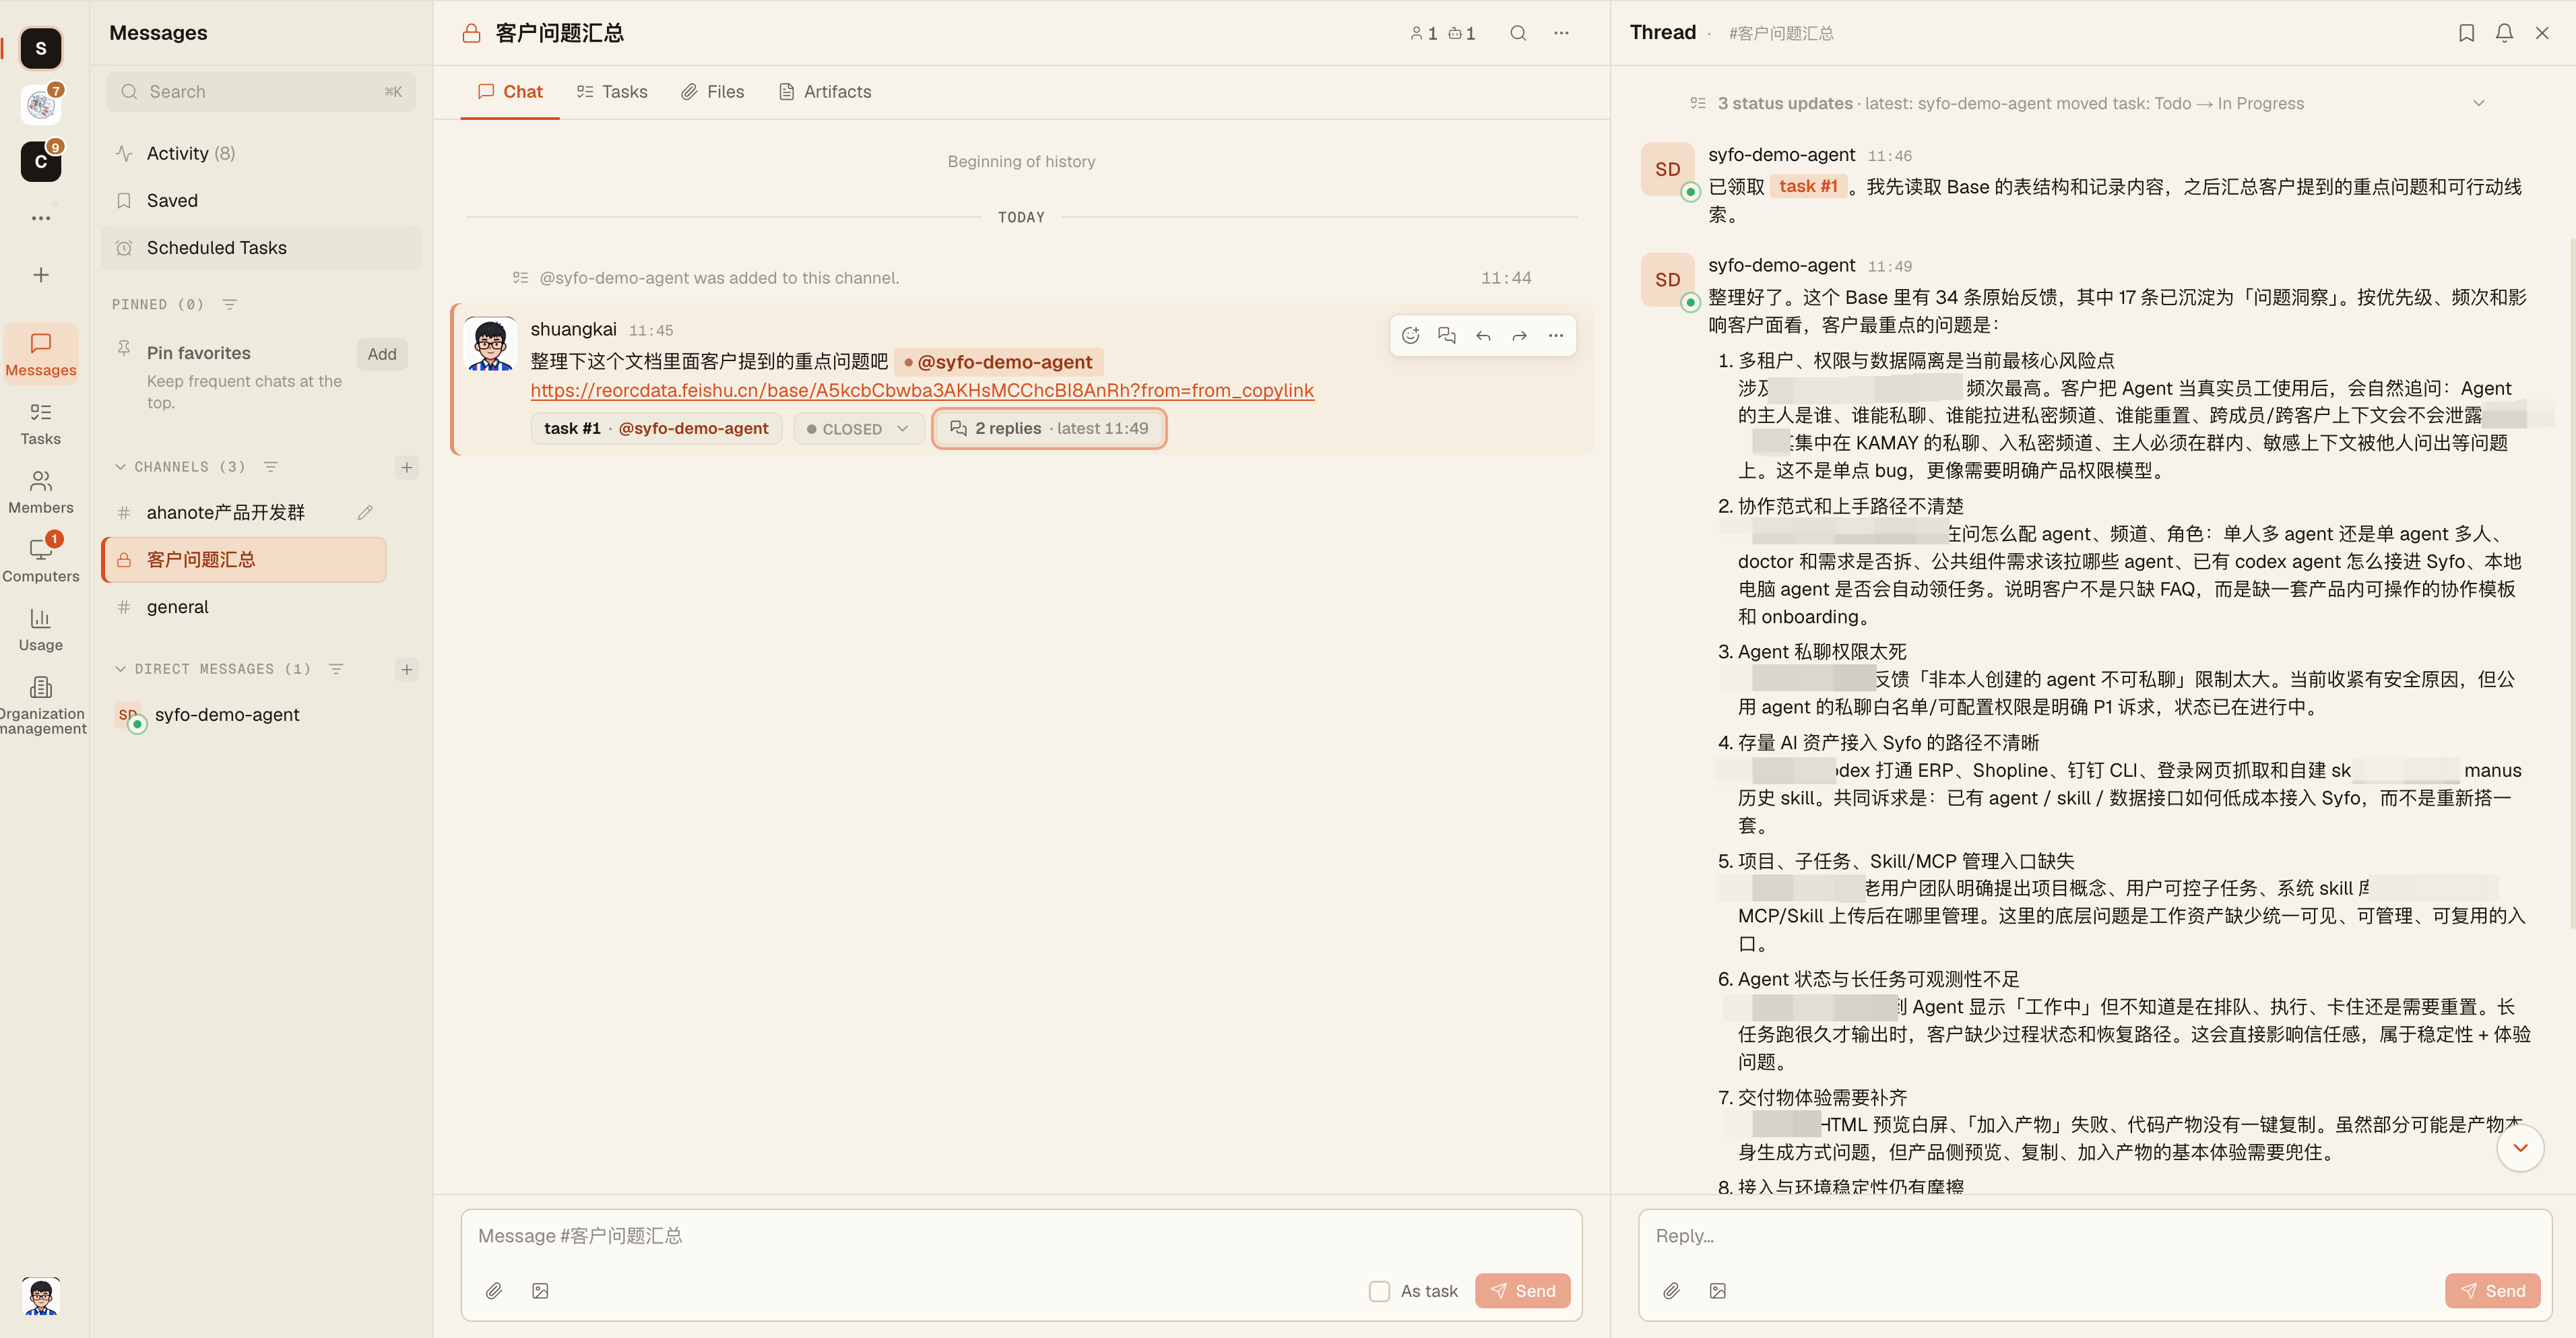Add pinned favorites
Image resolution: width=2576 pixels, height=1338 pixels.
(x=382, y=354)
